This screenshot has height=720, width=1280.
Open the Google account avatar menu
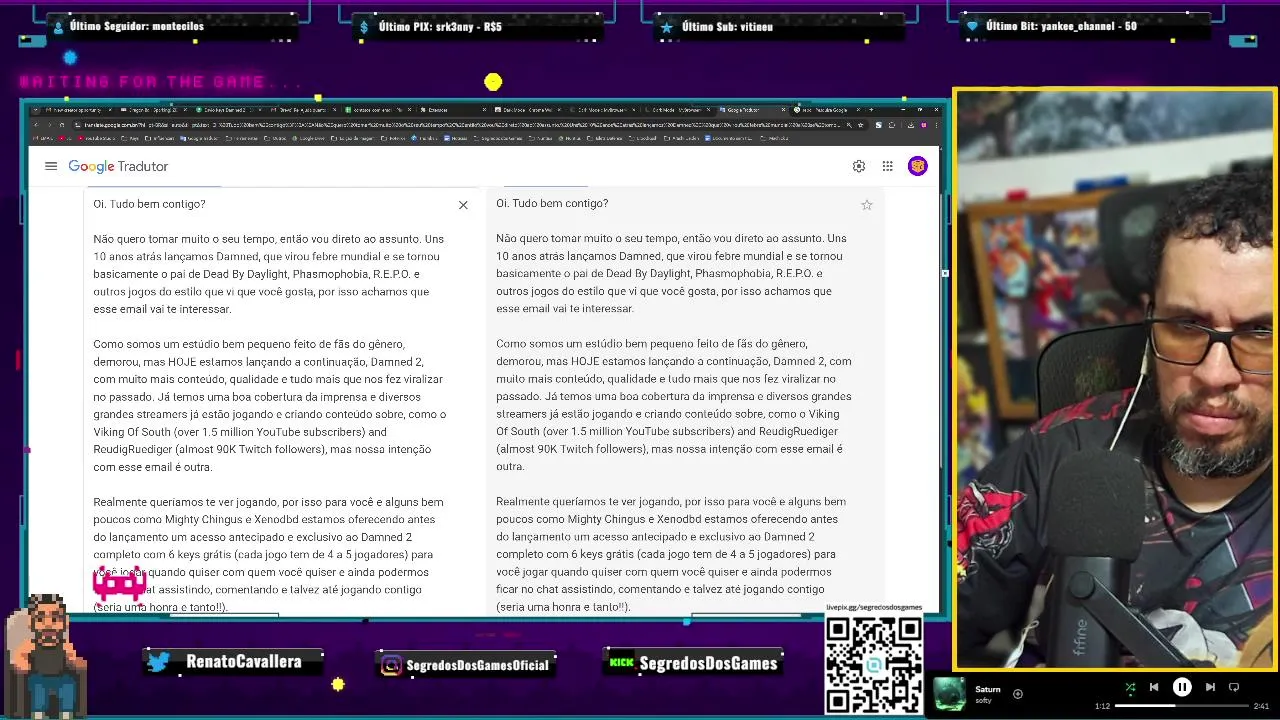click(917, 166)
